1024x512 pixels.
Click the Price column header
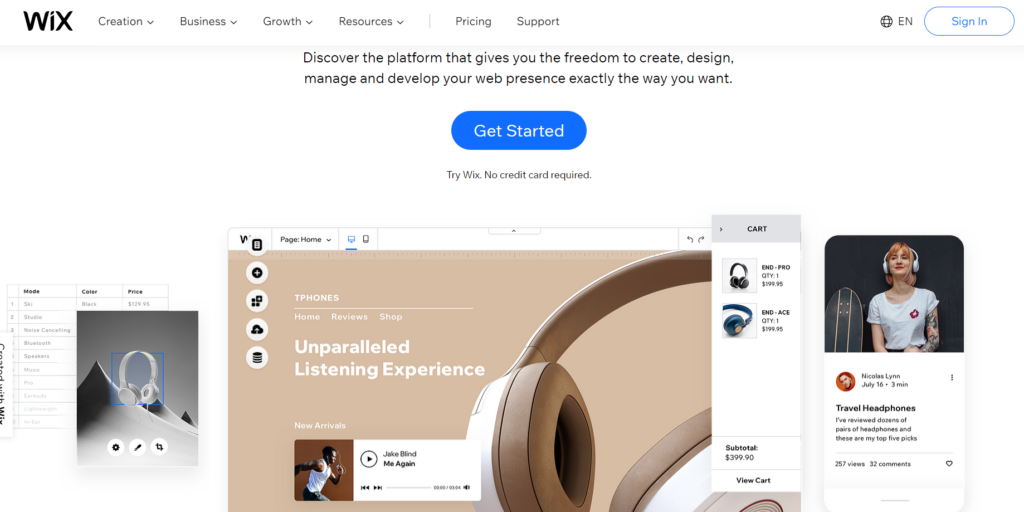point(135,291)
